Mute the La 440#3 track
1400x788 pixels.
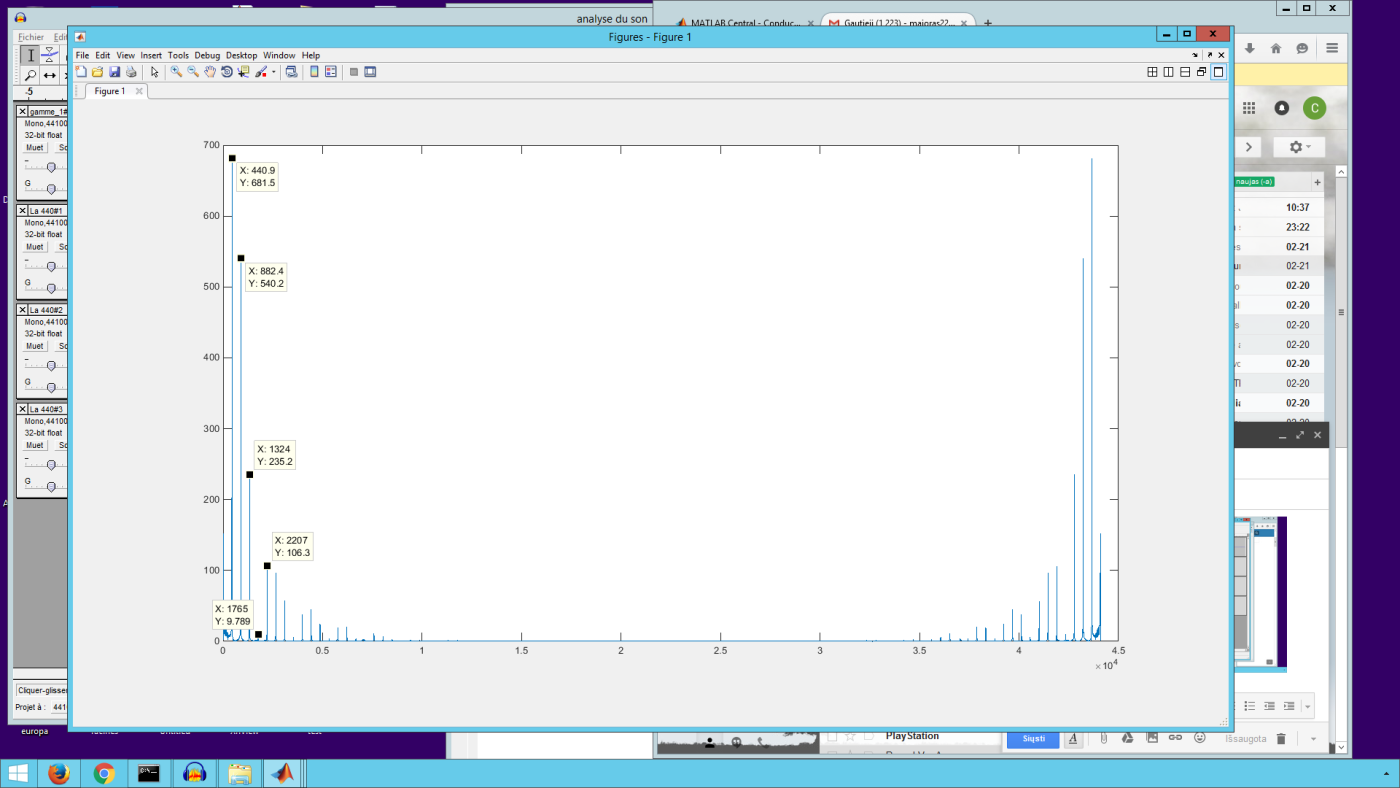(35, 445)
